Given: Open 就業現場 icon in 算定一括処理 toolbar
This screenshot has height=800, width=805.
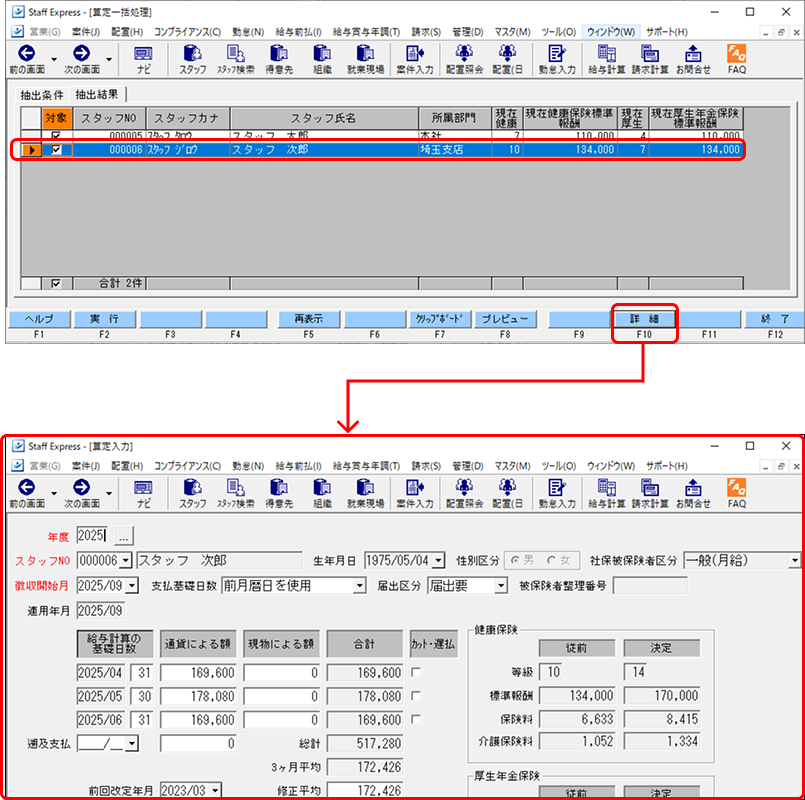Looking at the screenshot, I should pos(365,54).
